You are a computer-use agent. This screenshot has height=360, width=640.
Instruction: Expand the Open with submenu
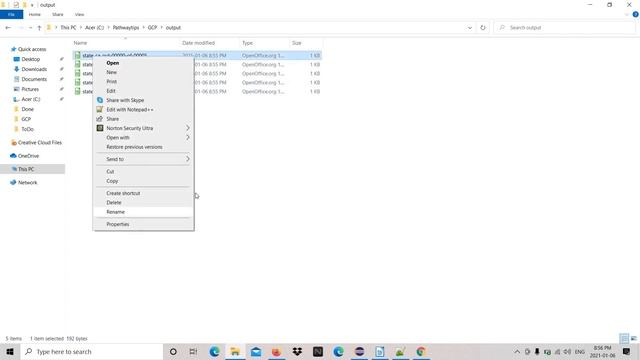pyautogui.click(x=143, y=138)
